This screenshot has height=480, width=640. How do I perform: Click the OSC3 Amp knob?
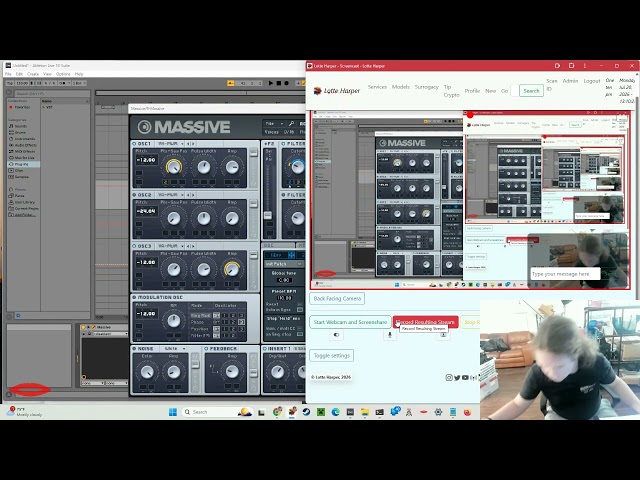coord(232,269)
